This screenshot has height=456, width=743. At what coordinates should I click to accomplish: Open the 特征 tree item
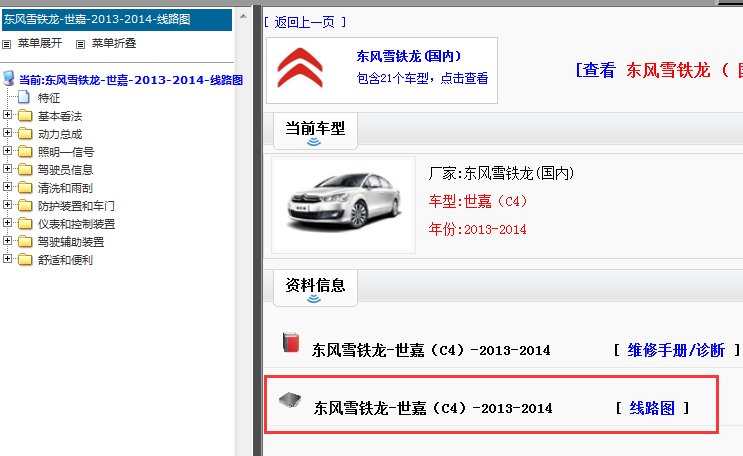[49, 98]
